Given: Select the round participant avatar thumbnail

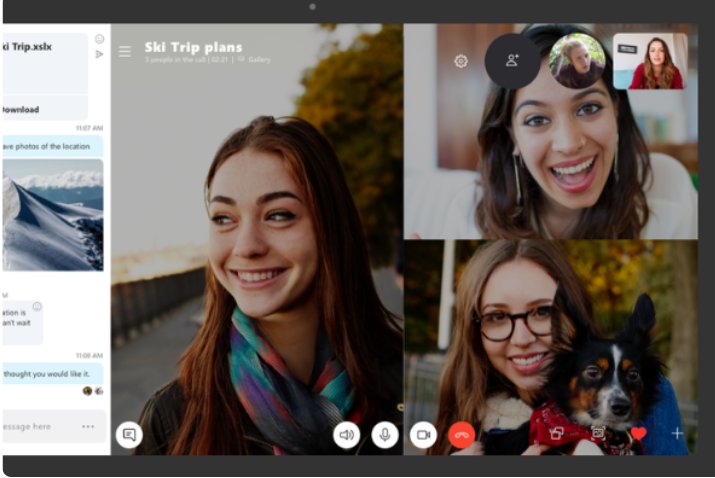Looking at the screenshot, I should coord(577,61).
